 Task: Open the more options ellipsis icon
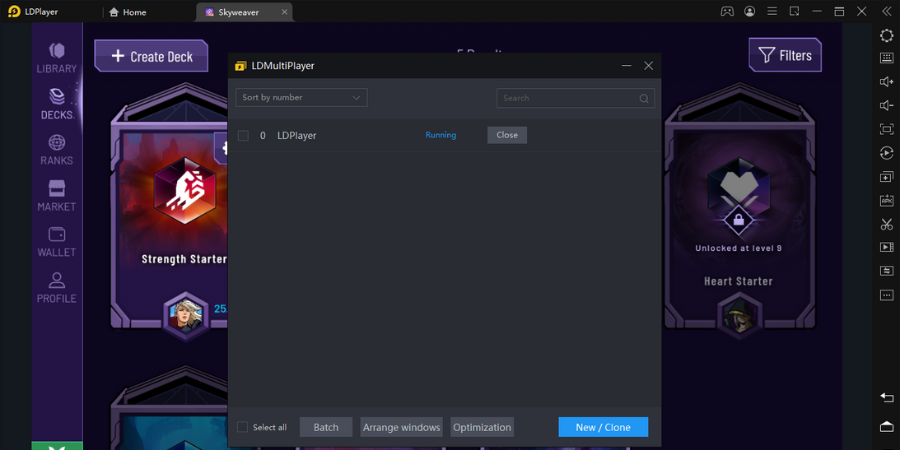[886, 295]
